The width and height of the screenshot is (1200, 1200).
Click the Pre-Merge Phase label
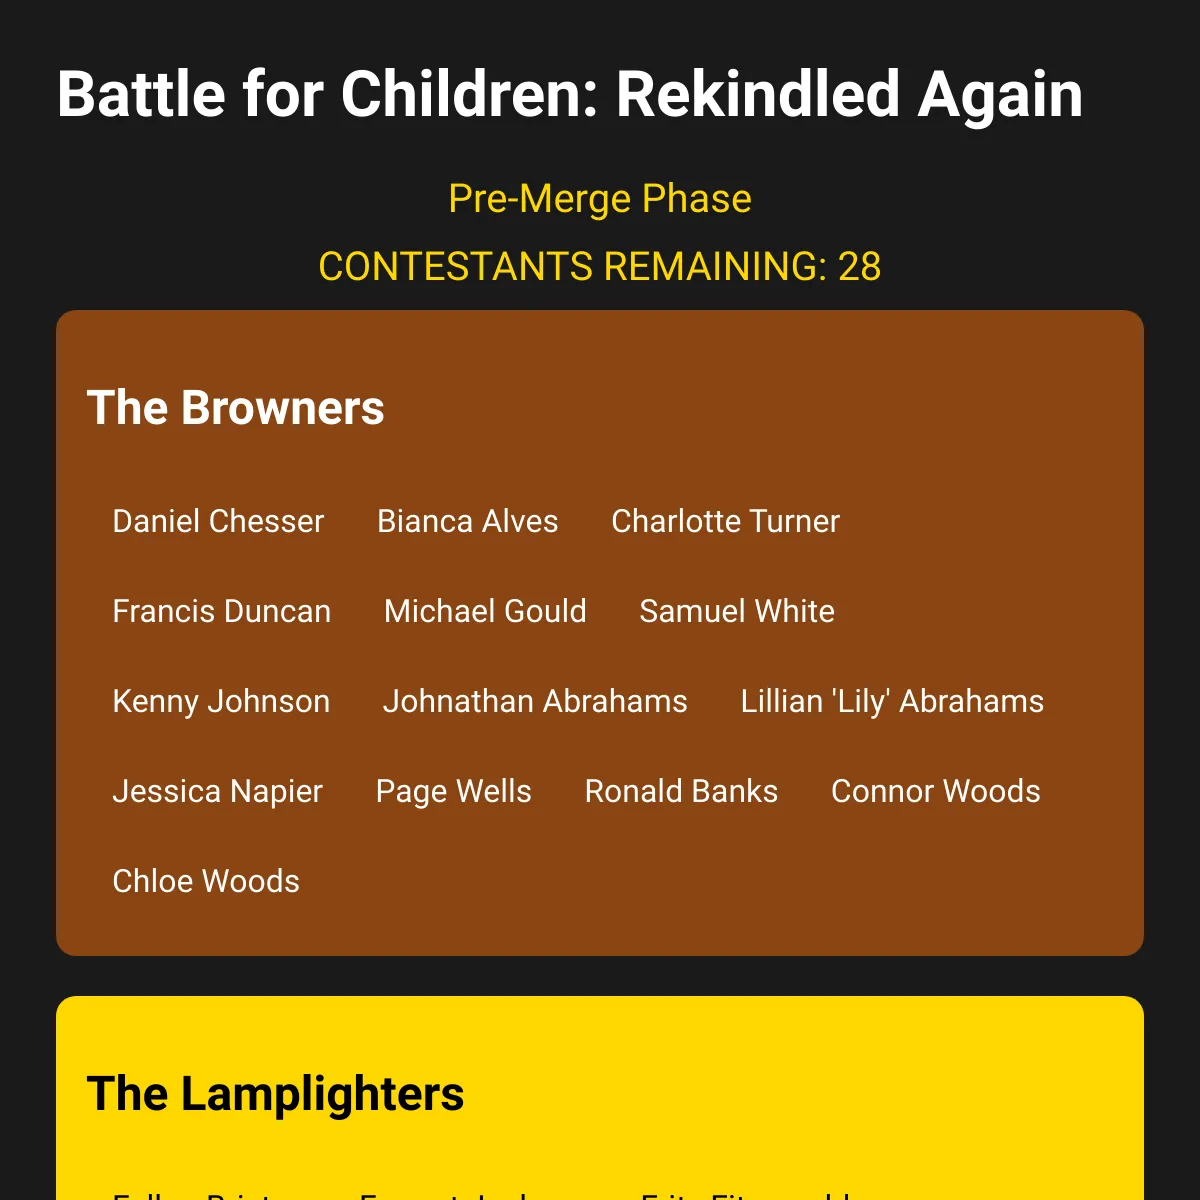coord(600,198)
